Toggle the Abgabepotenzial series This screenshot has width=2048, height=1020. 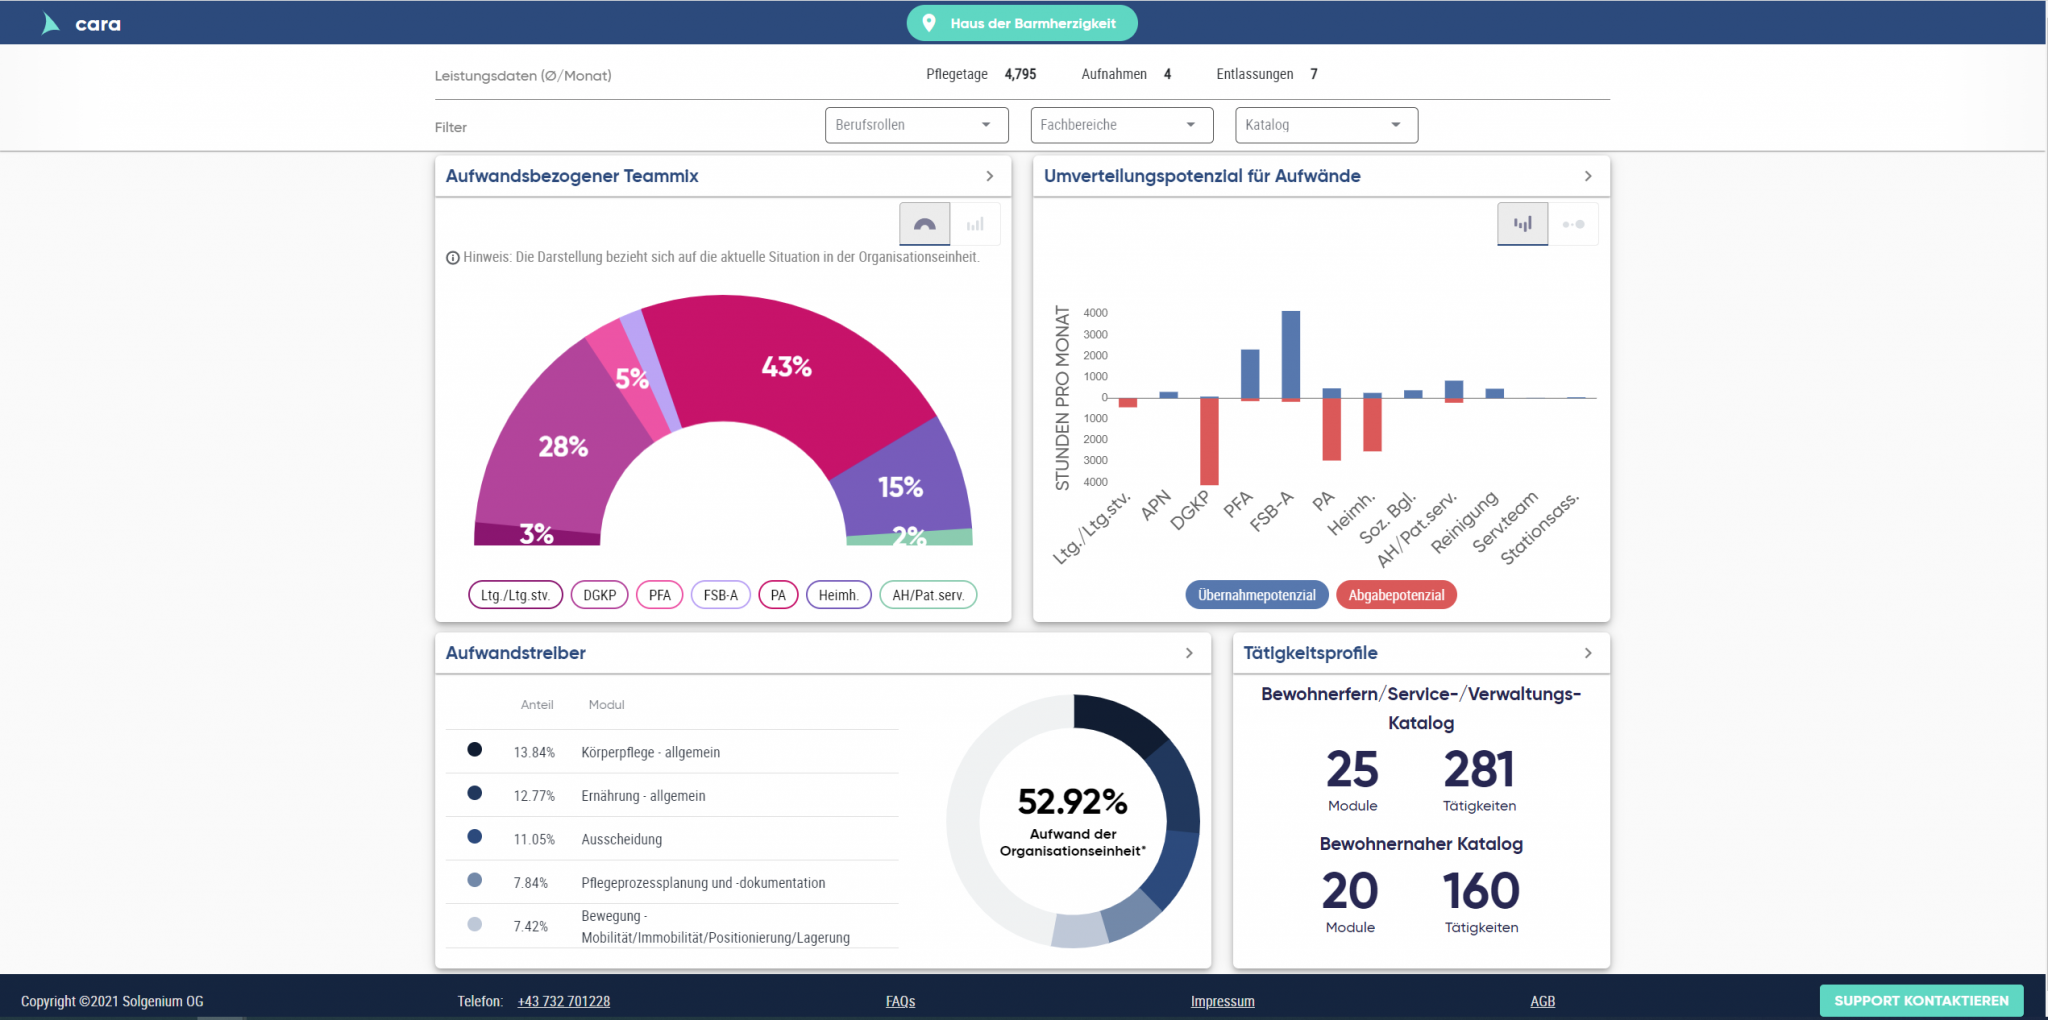tap(1396, 595)
